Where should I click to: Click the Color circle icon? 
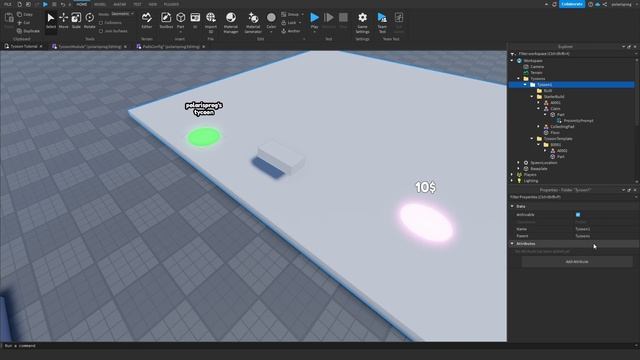(271, 18)
